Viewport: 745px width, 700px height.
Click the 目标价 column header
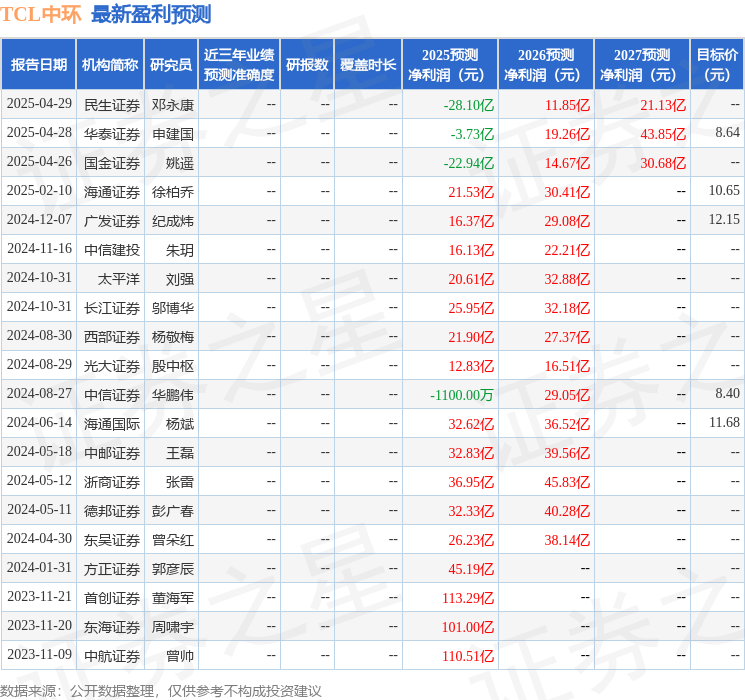(x=717, y=65)
